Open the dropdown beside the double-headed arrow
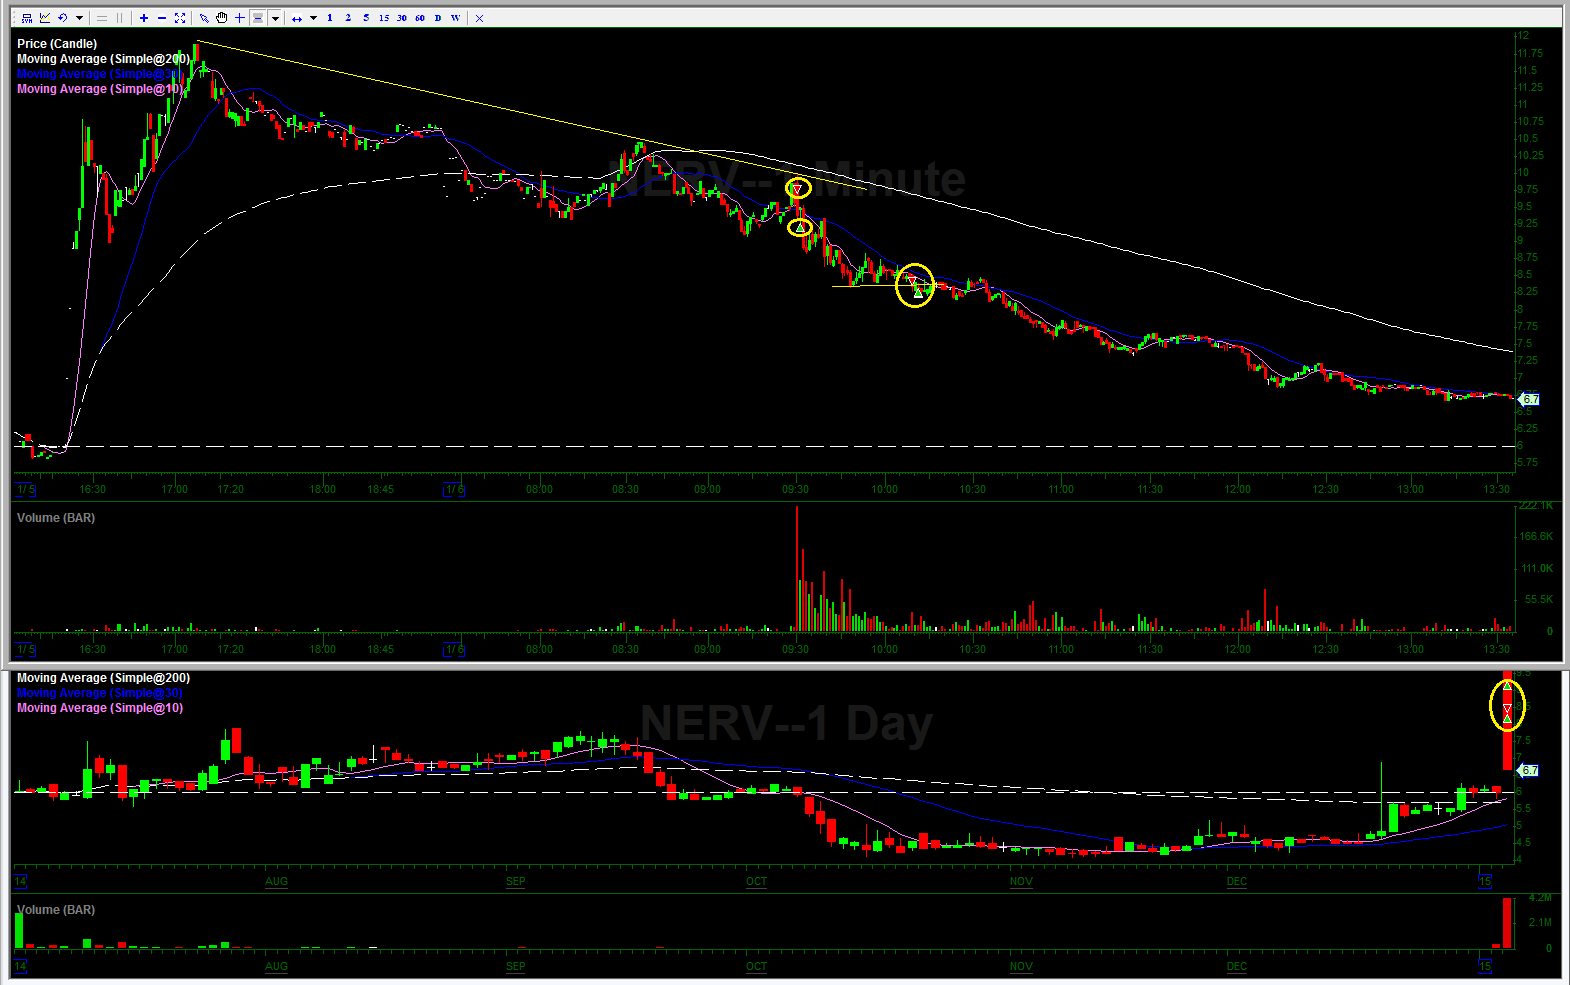The width and height of the screenshot is (1570, 985). pos(313,18)
